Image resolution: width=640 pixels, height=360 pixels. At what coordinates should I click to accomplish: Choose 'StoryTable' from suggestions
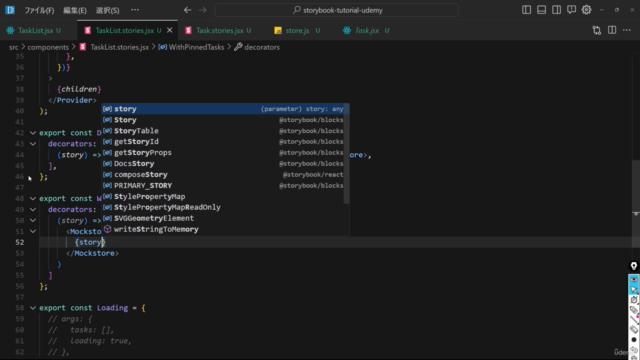click(x=223, y=131)
